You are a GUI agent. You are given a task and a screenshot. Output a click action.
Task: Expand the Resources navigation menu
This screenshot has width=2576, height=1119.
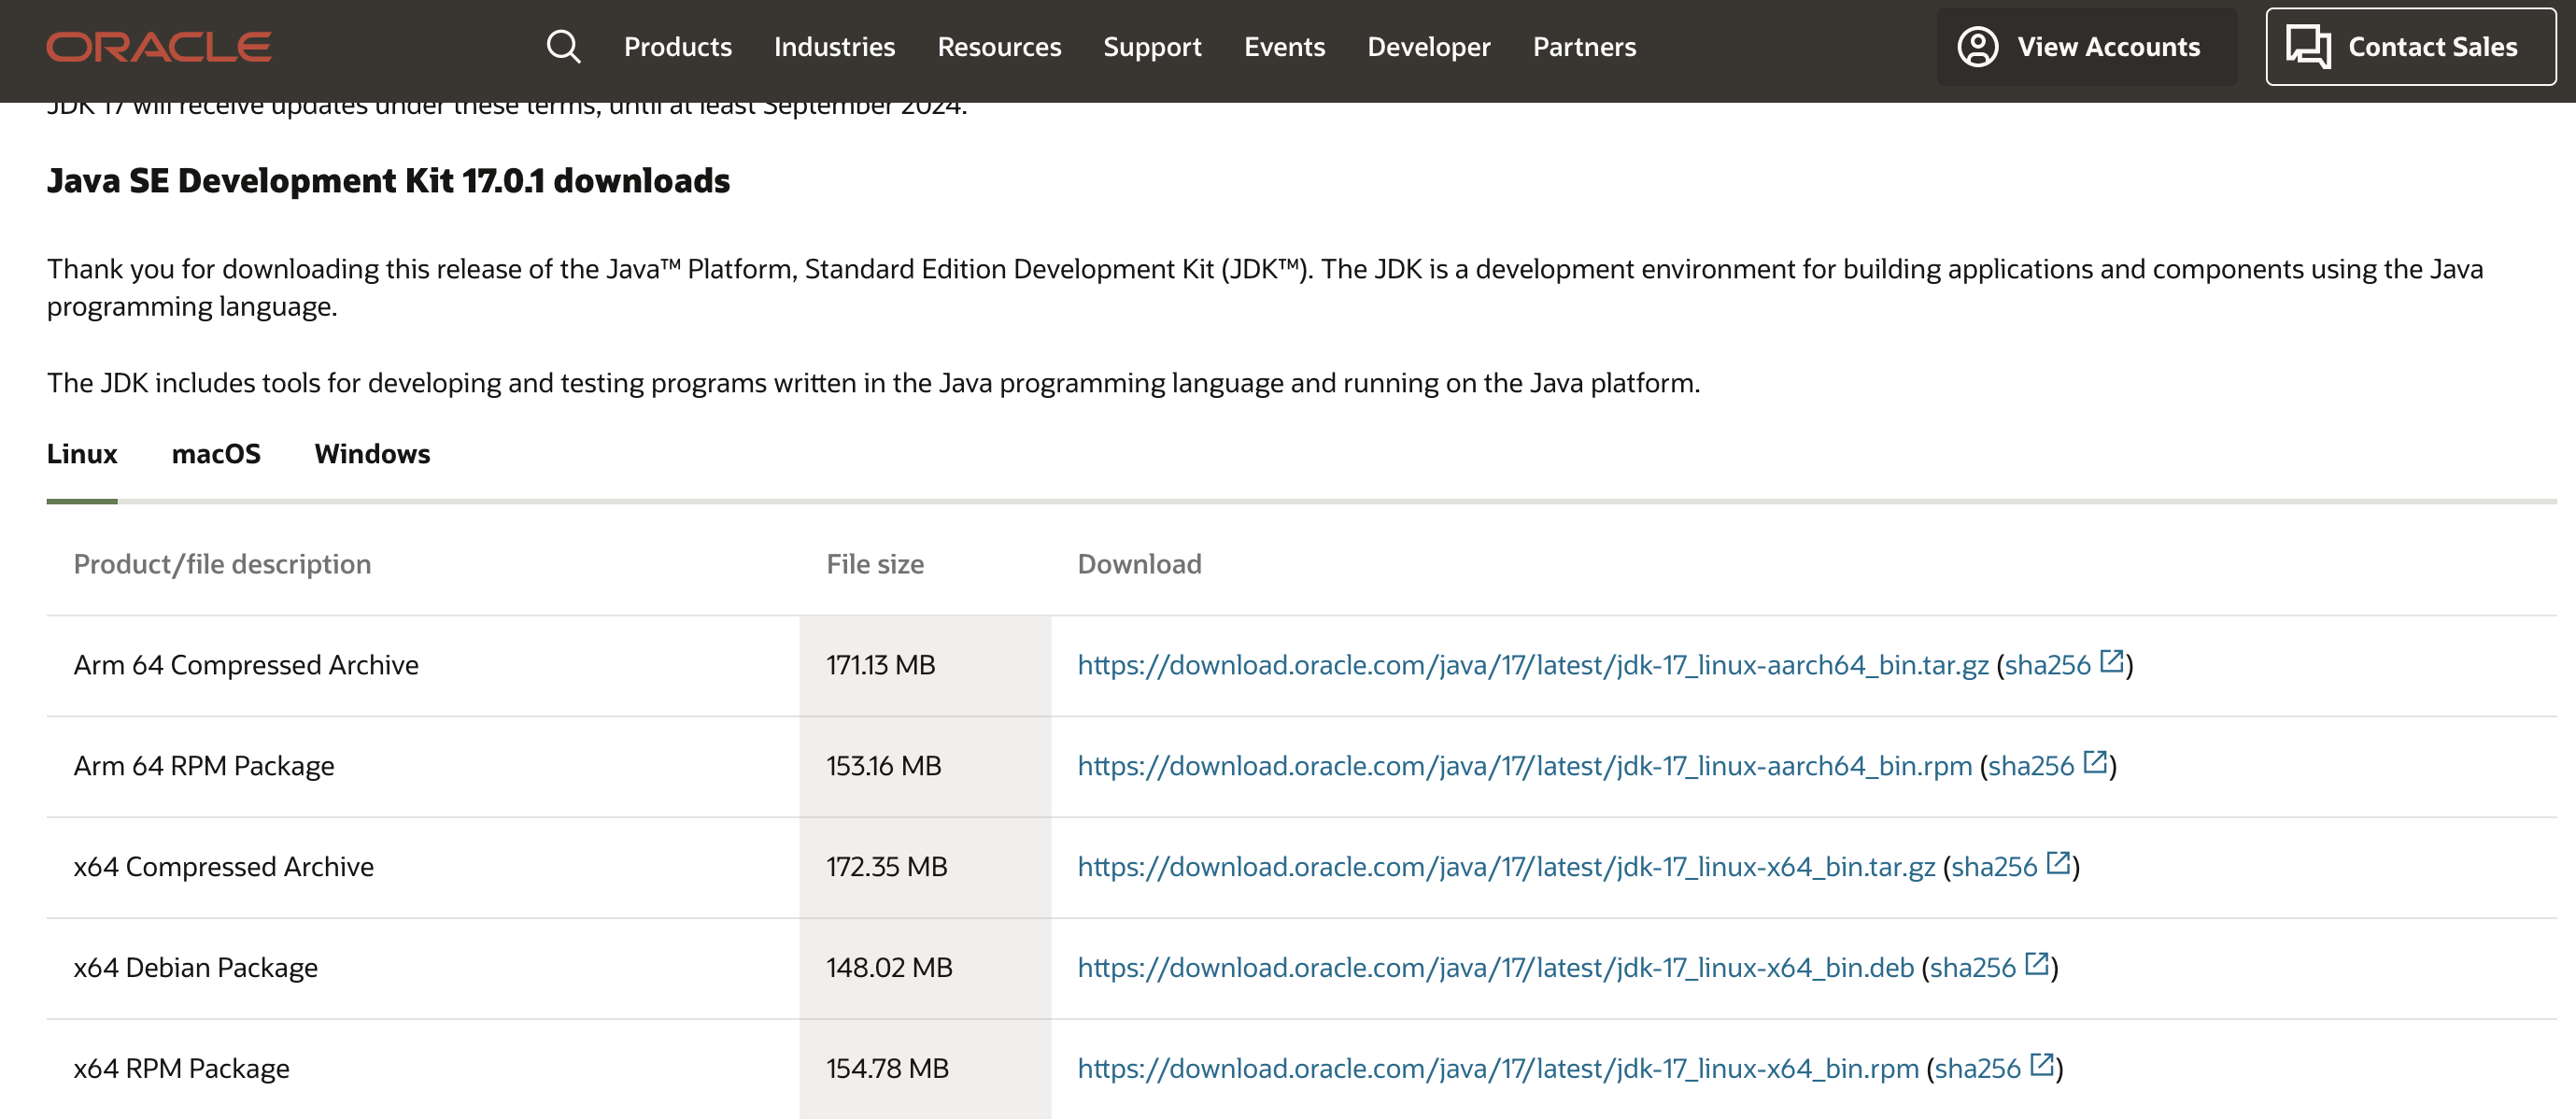coord(998,47)
